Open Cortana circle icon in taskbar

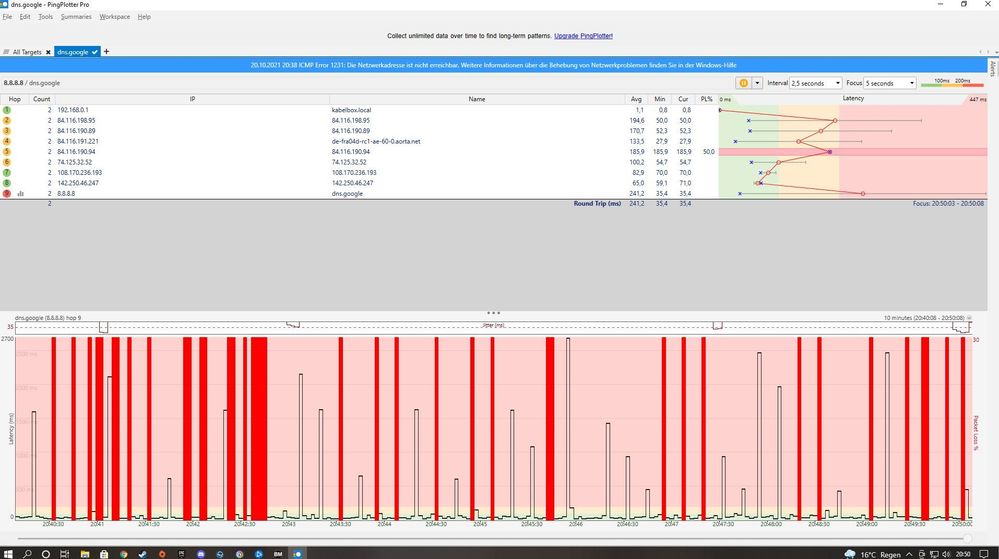[x=45, y=554]
